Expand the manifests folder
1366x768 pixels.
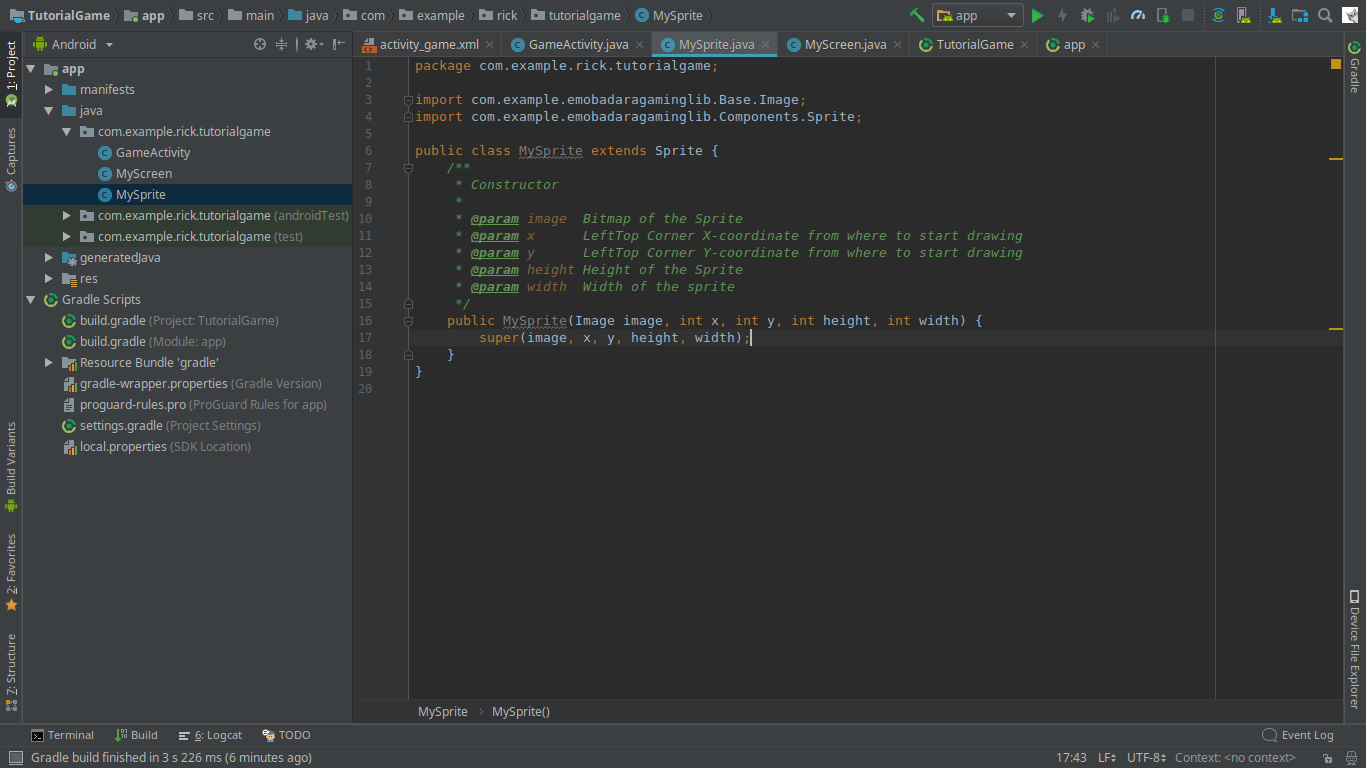(49, 90)
